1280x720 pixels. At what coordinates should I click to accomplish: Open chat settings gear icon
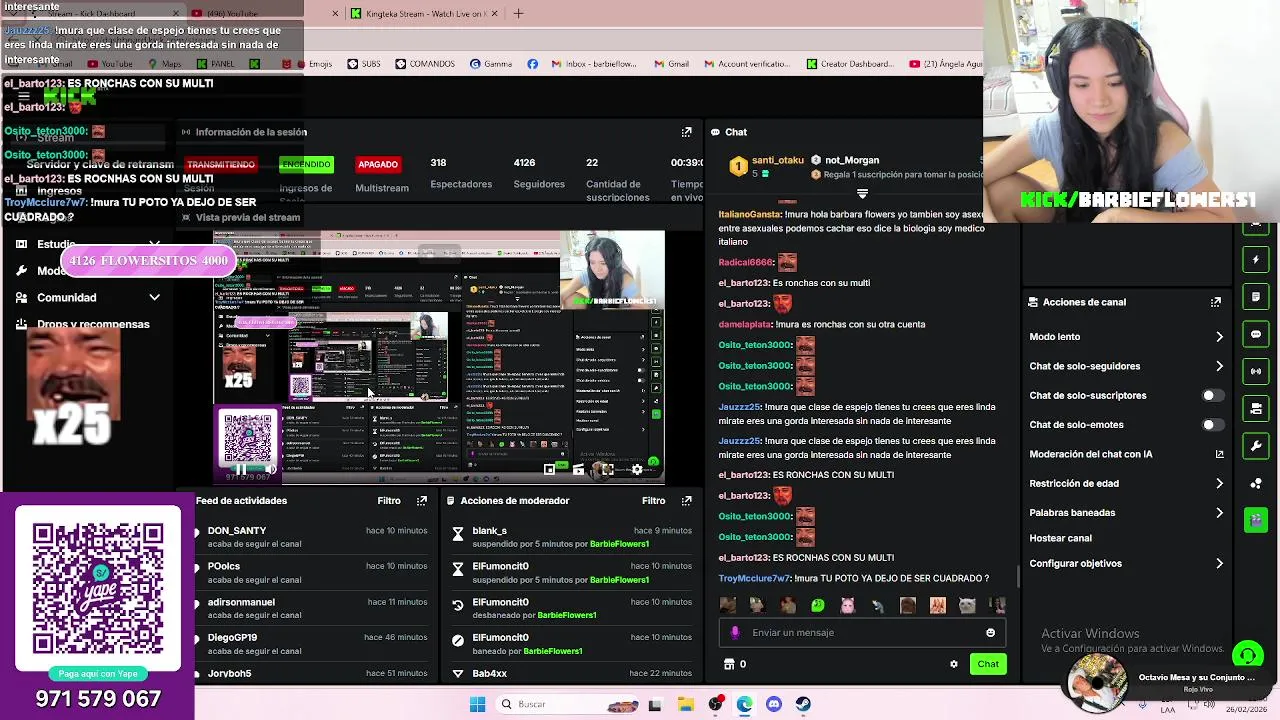click(954, 664)
